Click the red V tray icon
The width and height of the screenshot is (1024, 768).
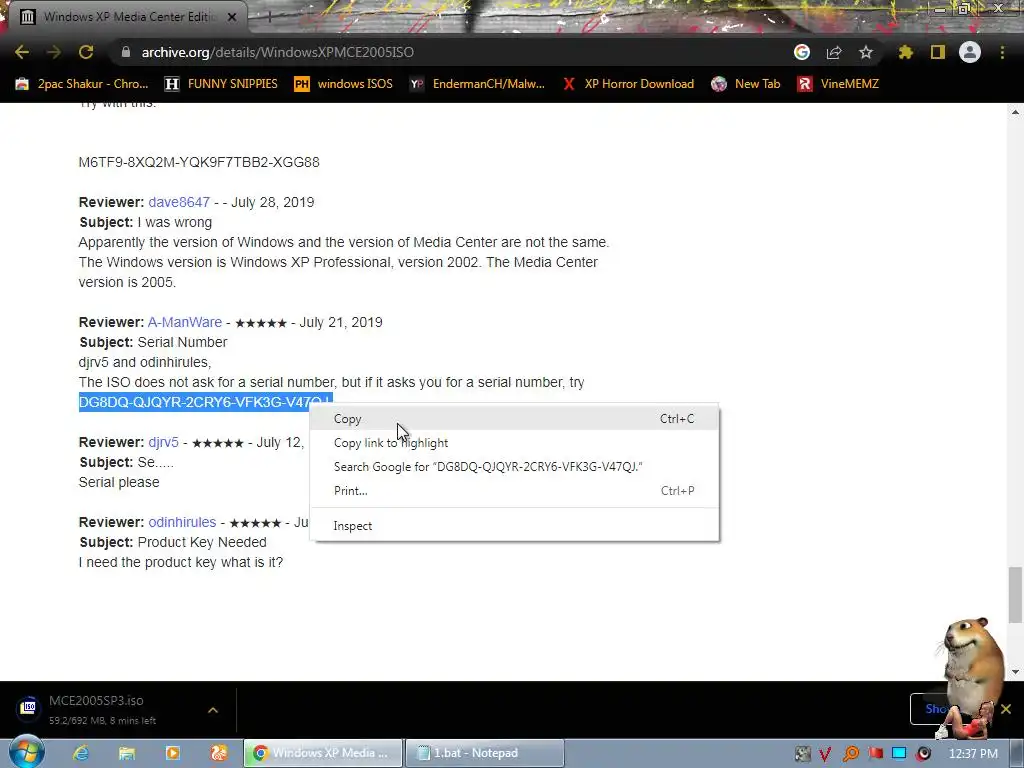(825, 754)
